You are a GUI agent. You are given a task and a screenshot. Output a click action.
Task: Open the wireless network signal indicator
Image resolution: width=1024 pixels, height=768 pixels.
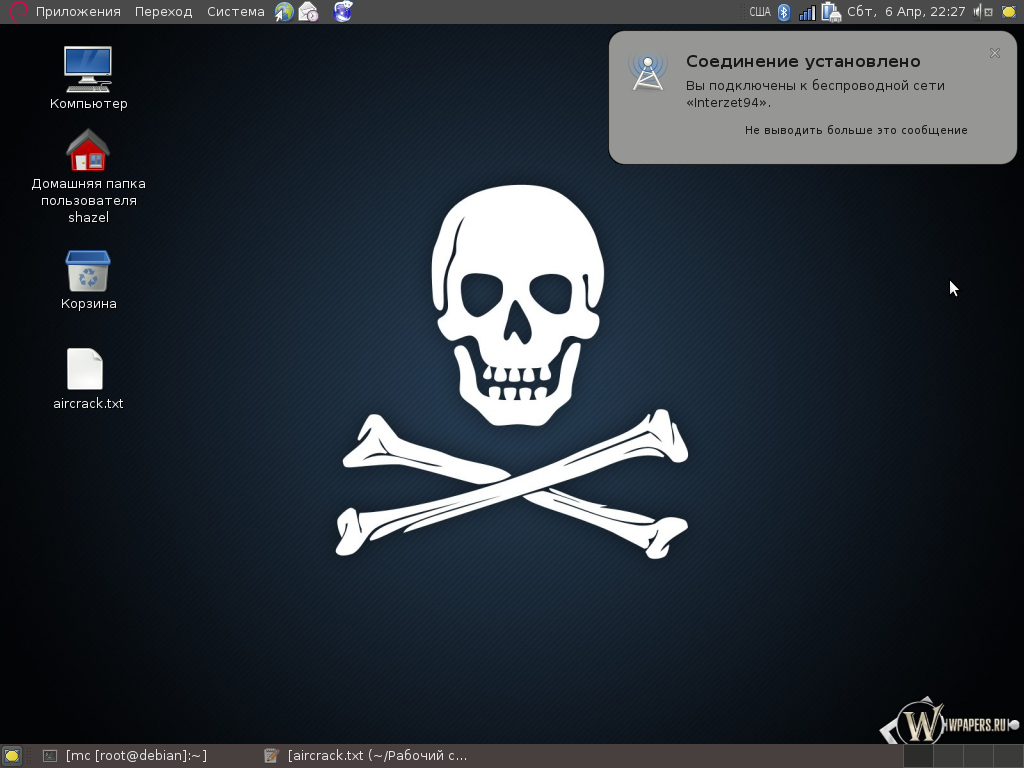point(807,12)
